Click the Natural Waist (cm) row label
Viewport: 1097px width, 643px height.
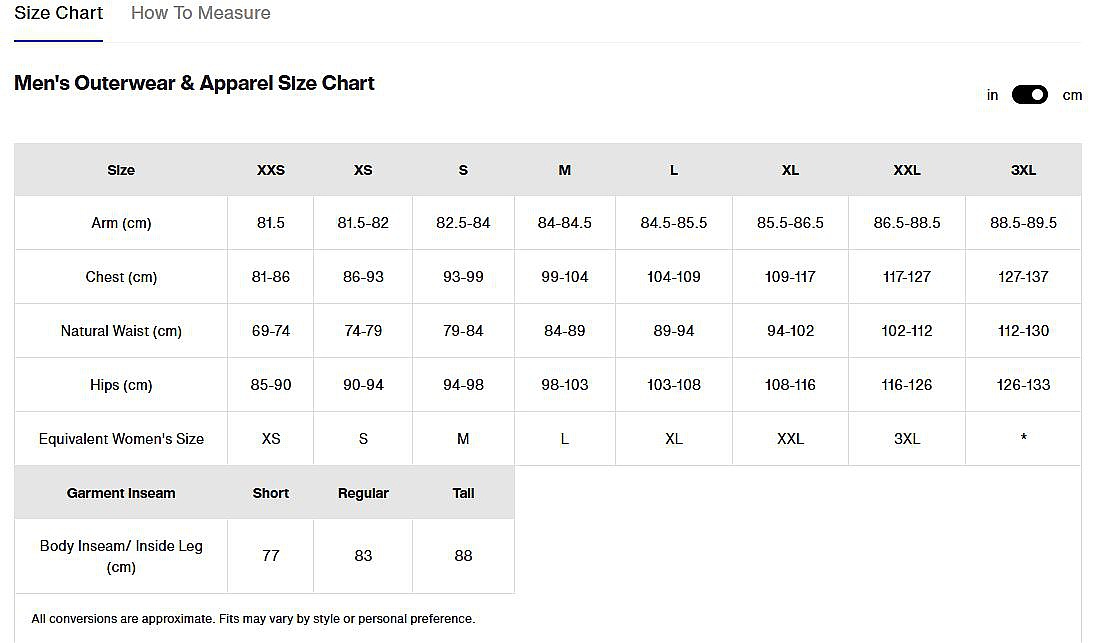(x=121, y=331)
